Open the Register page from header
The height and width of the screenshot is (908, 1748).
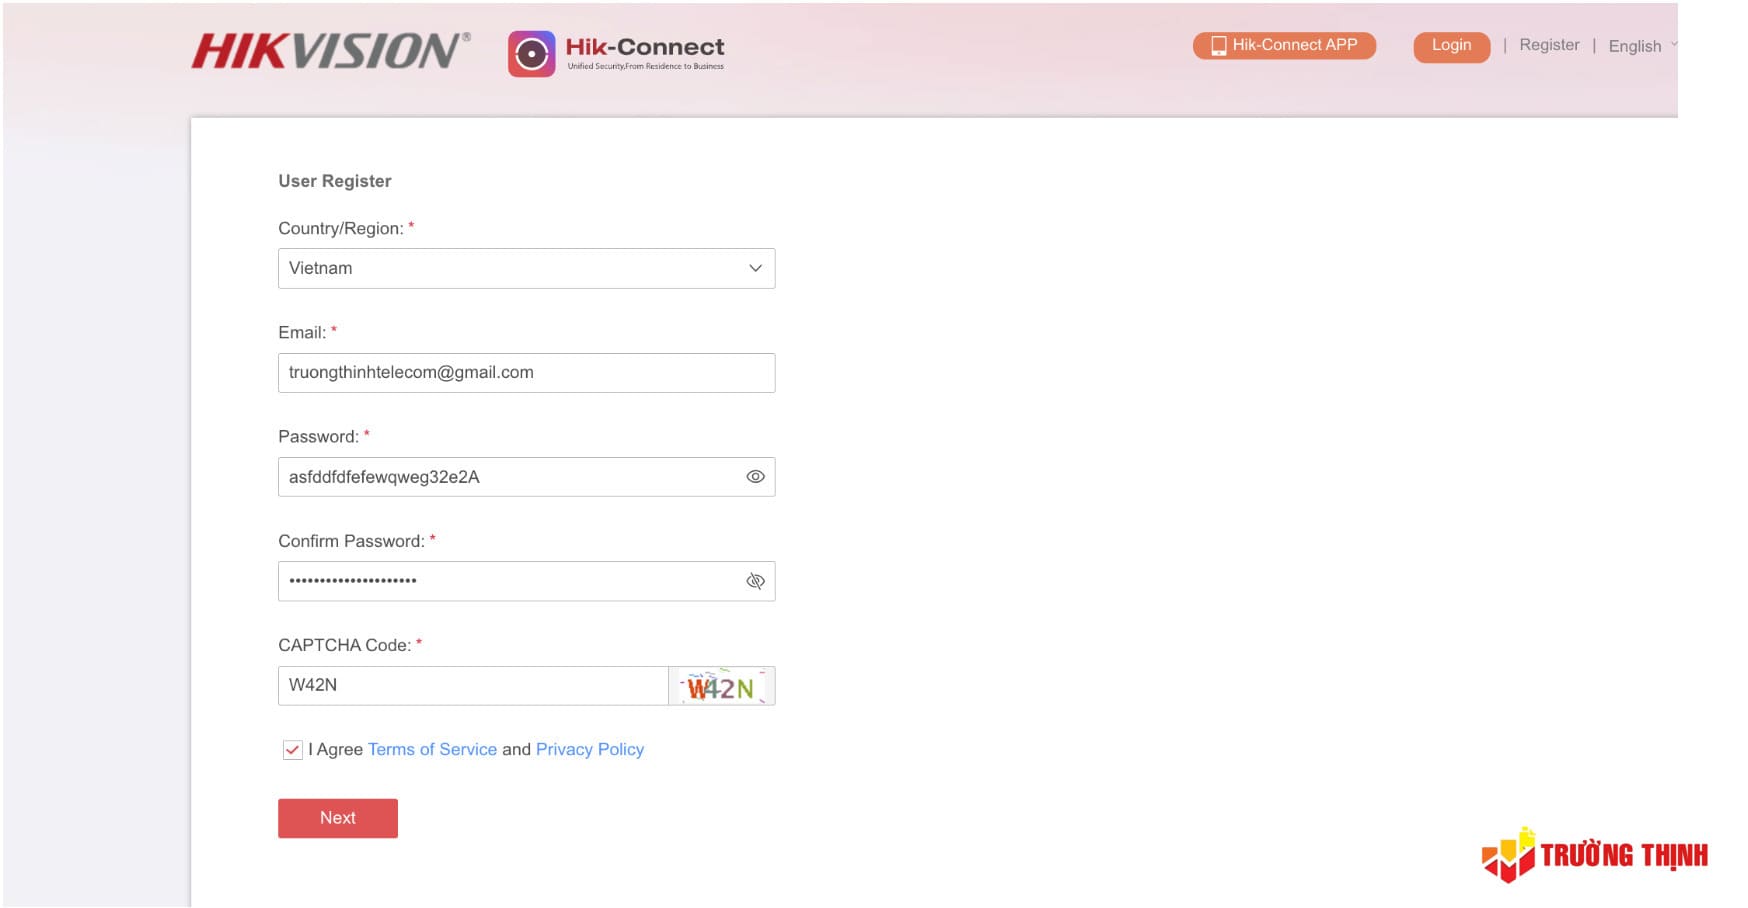1548,45
